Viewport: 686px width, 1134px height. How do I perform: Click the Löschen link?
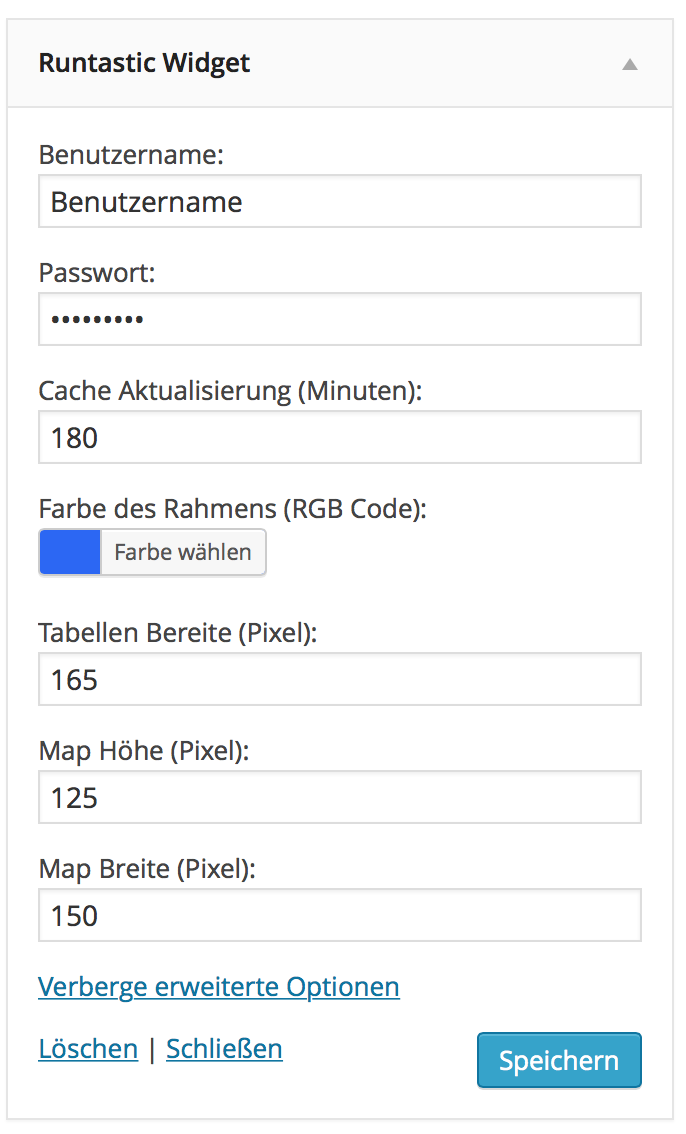[88, 1048]
